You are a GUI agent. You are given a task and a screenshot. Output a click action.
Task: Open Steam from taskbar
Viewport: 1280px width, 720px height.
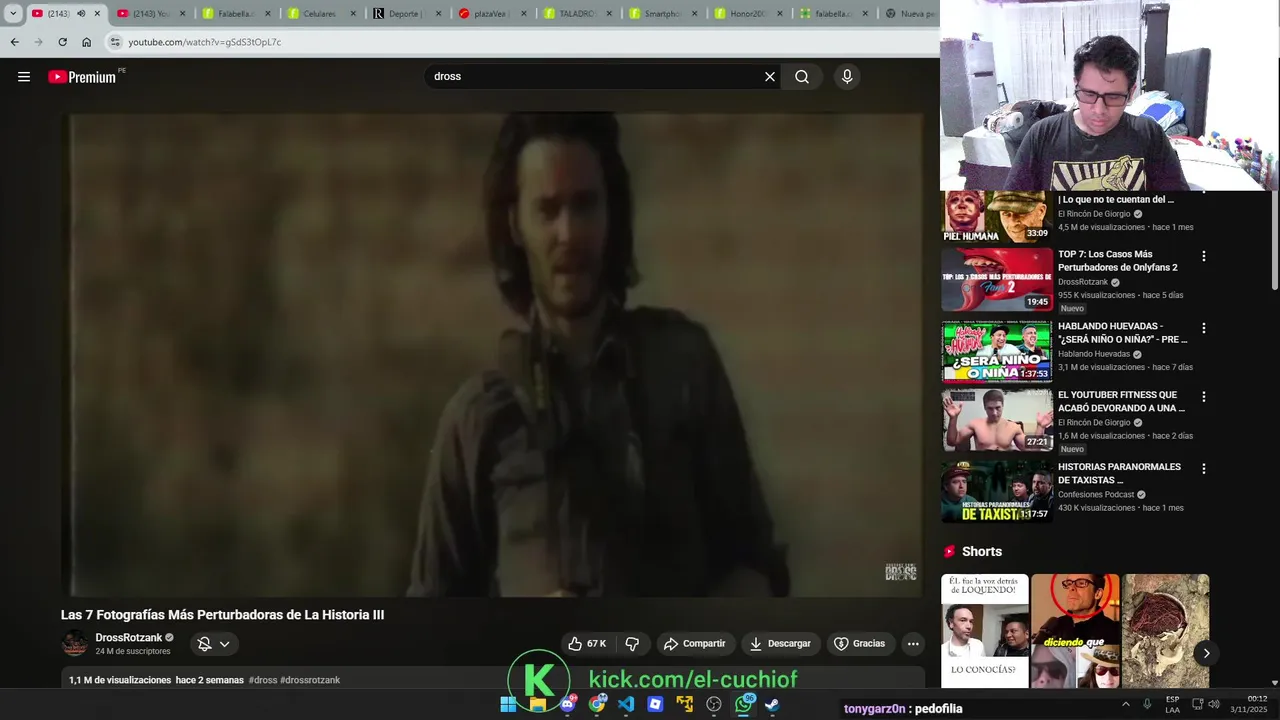point(772,704)
